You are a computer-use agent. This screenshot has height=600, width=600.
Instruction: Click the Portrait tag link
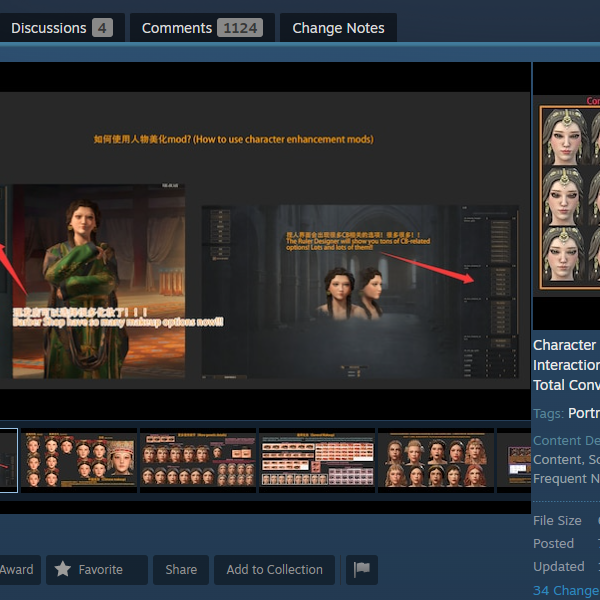pyautogui.click(x=584, y=413)
